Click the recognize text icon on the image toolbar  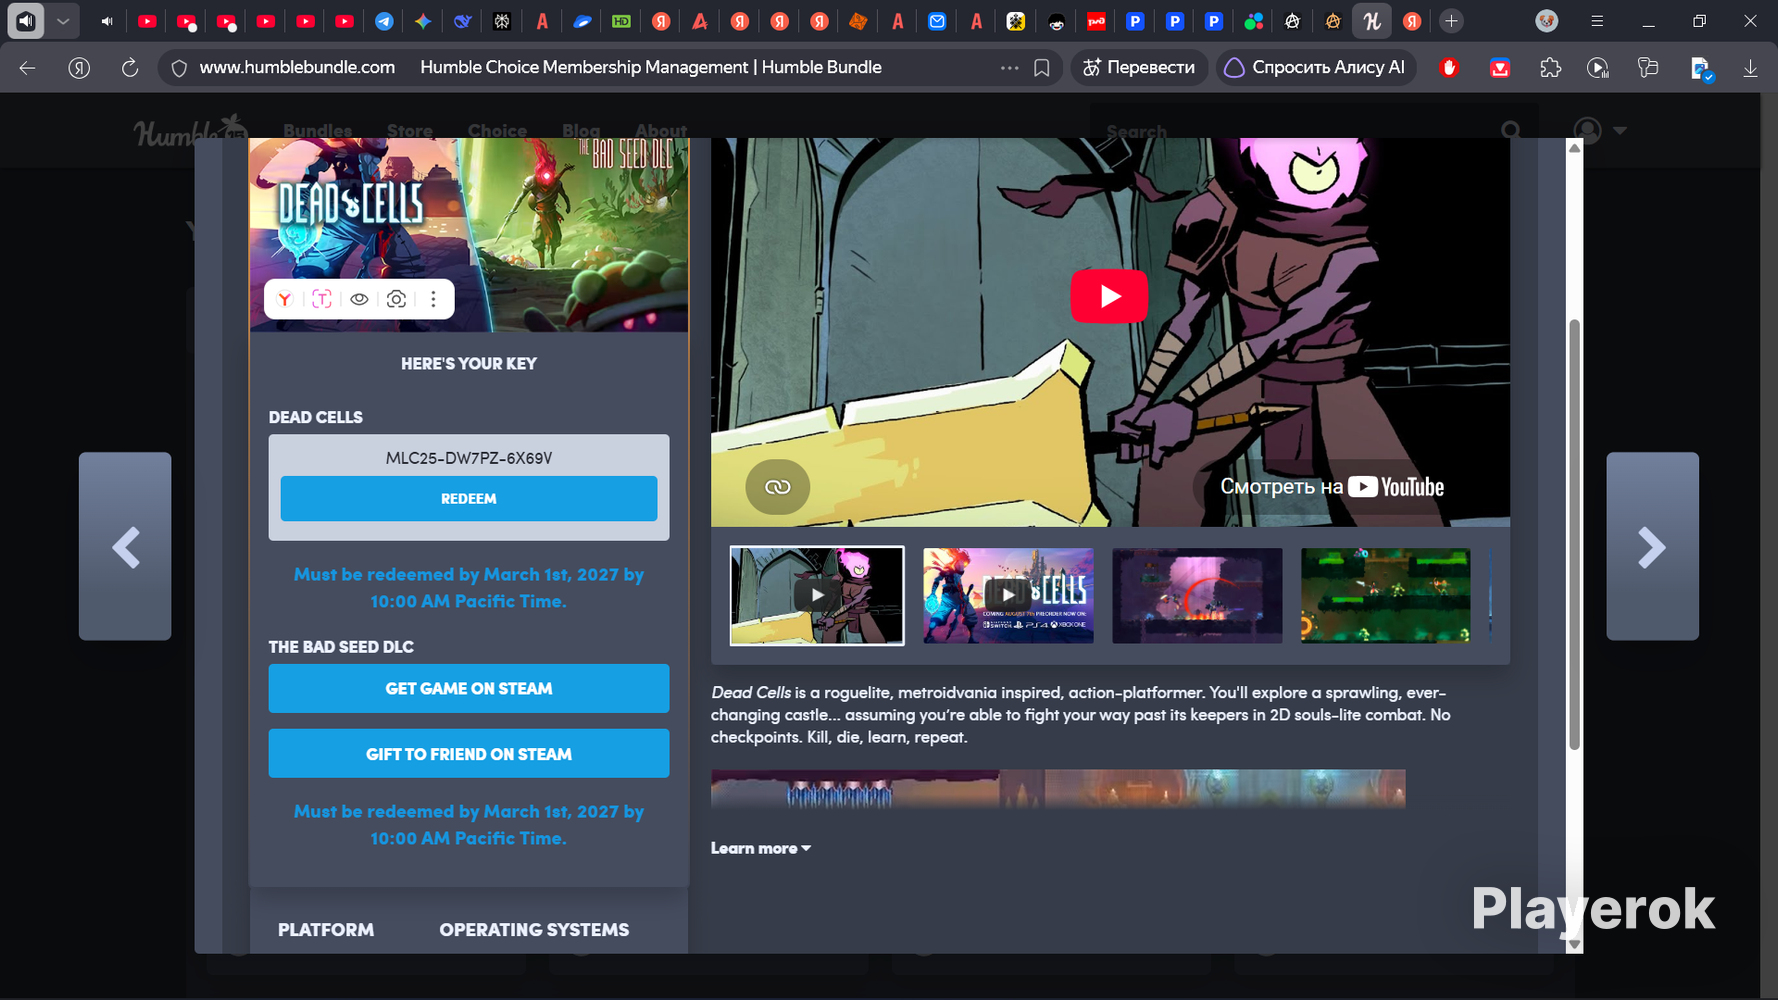pos(322,299)
